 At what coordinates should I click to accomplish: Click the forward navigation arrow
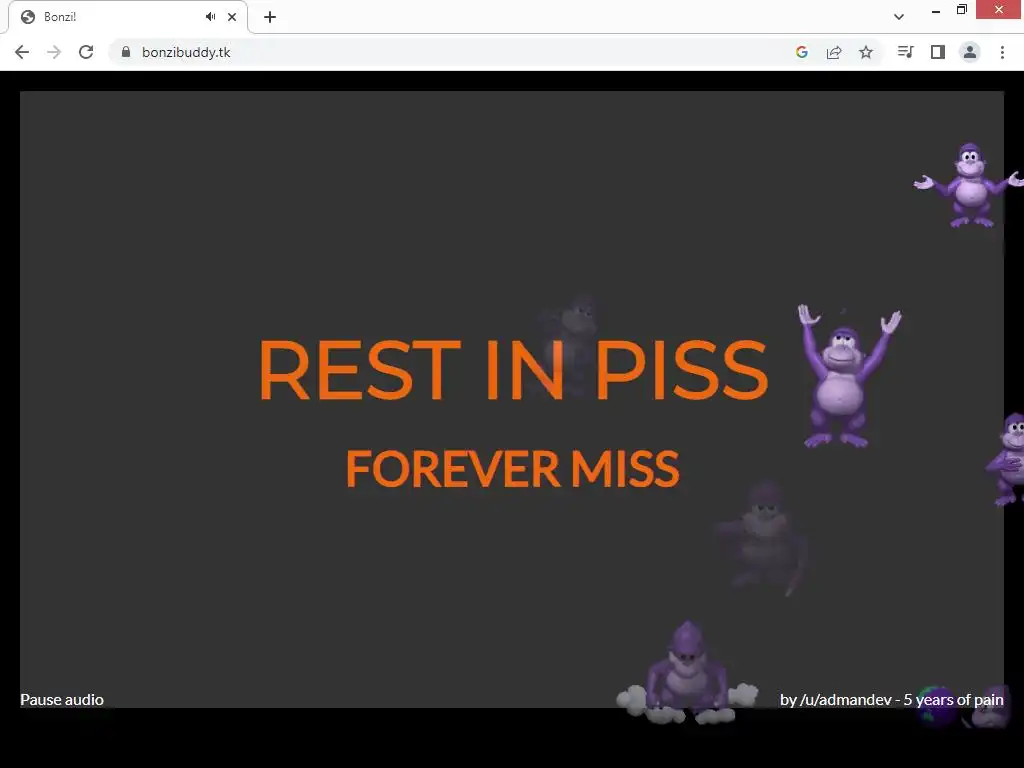tap(54, 52)
